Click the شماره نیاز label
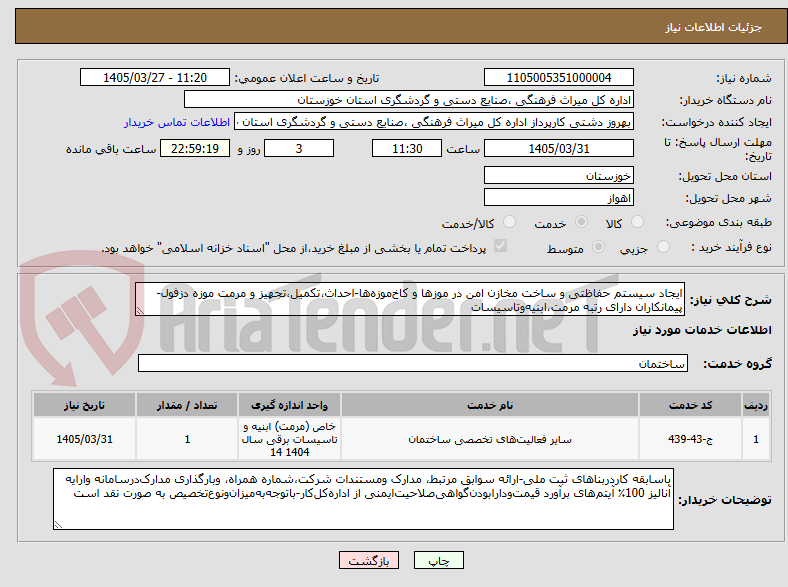 [x=744, y=78]
